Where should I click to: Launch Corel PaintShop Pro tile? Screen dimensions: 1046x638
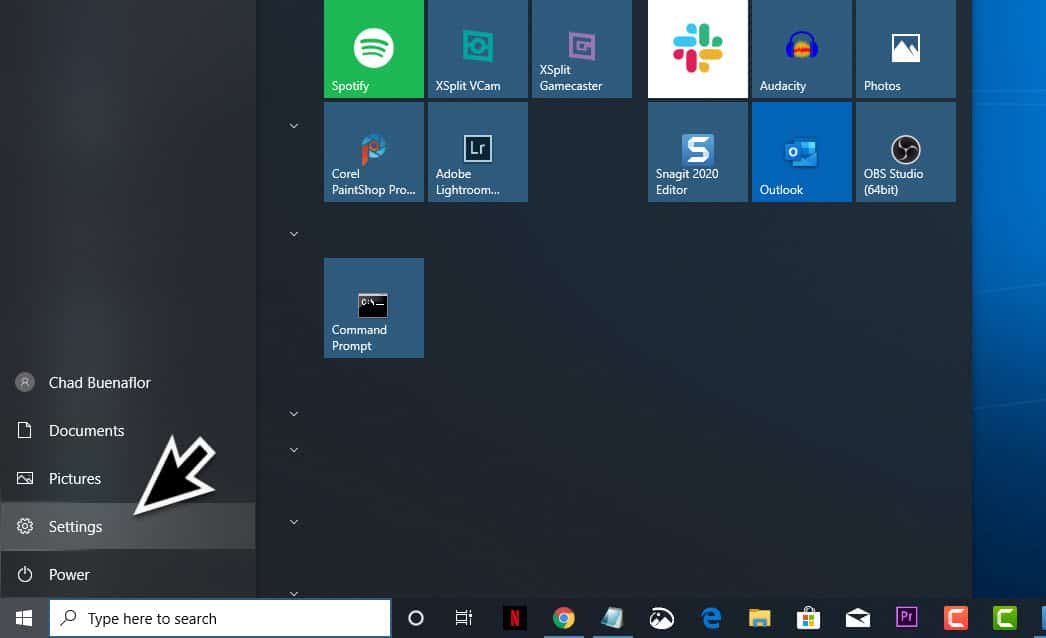374,152
